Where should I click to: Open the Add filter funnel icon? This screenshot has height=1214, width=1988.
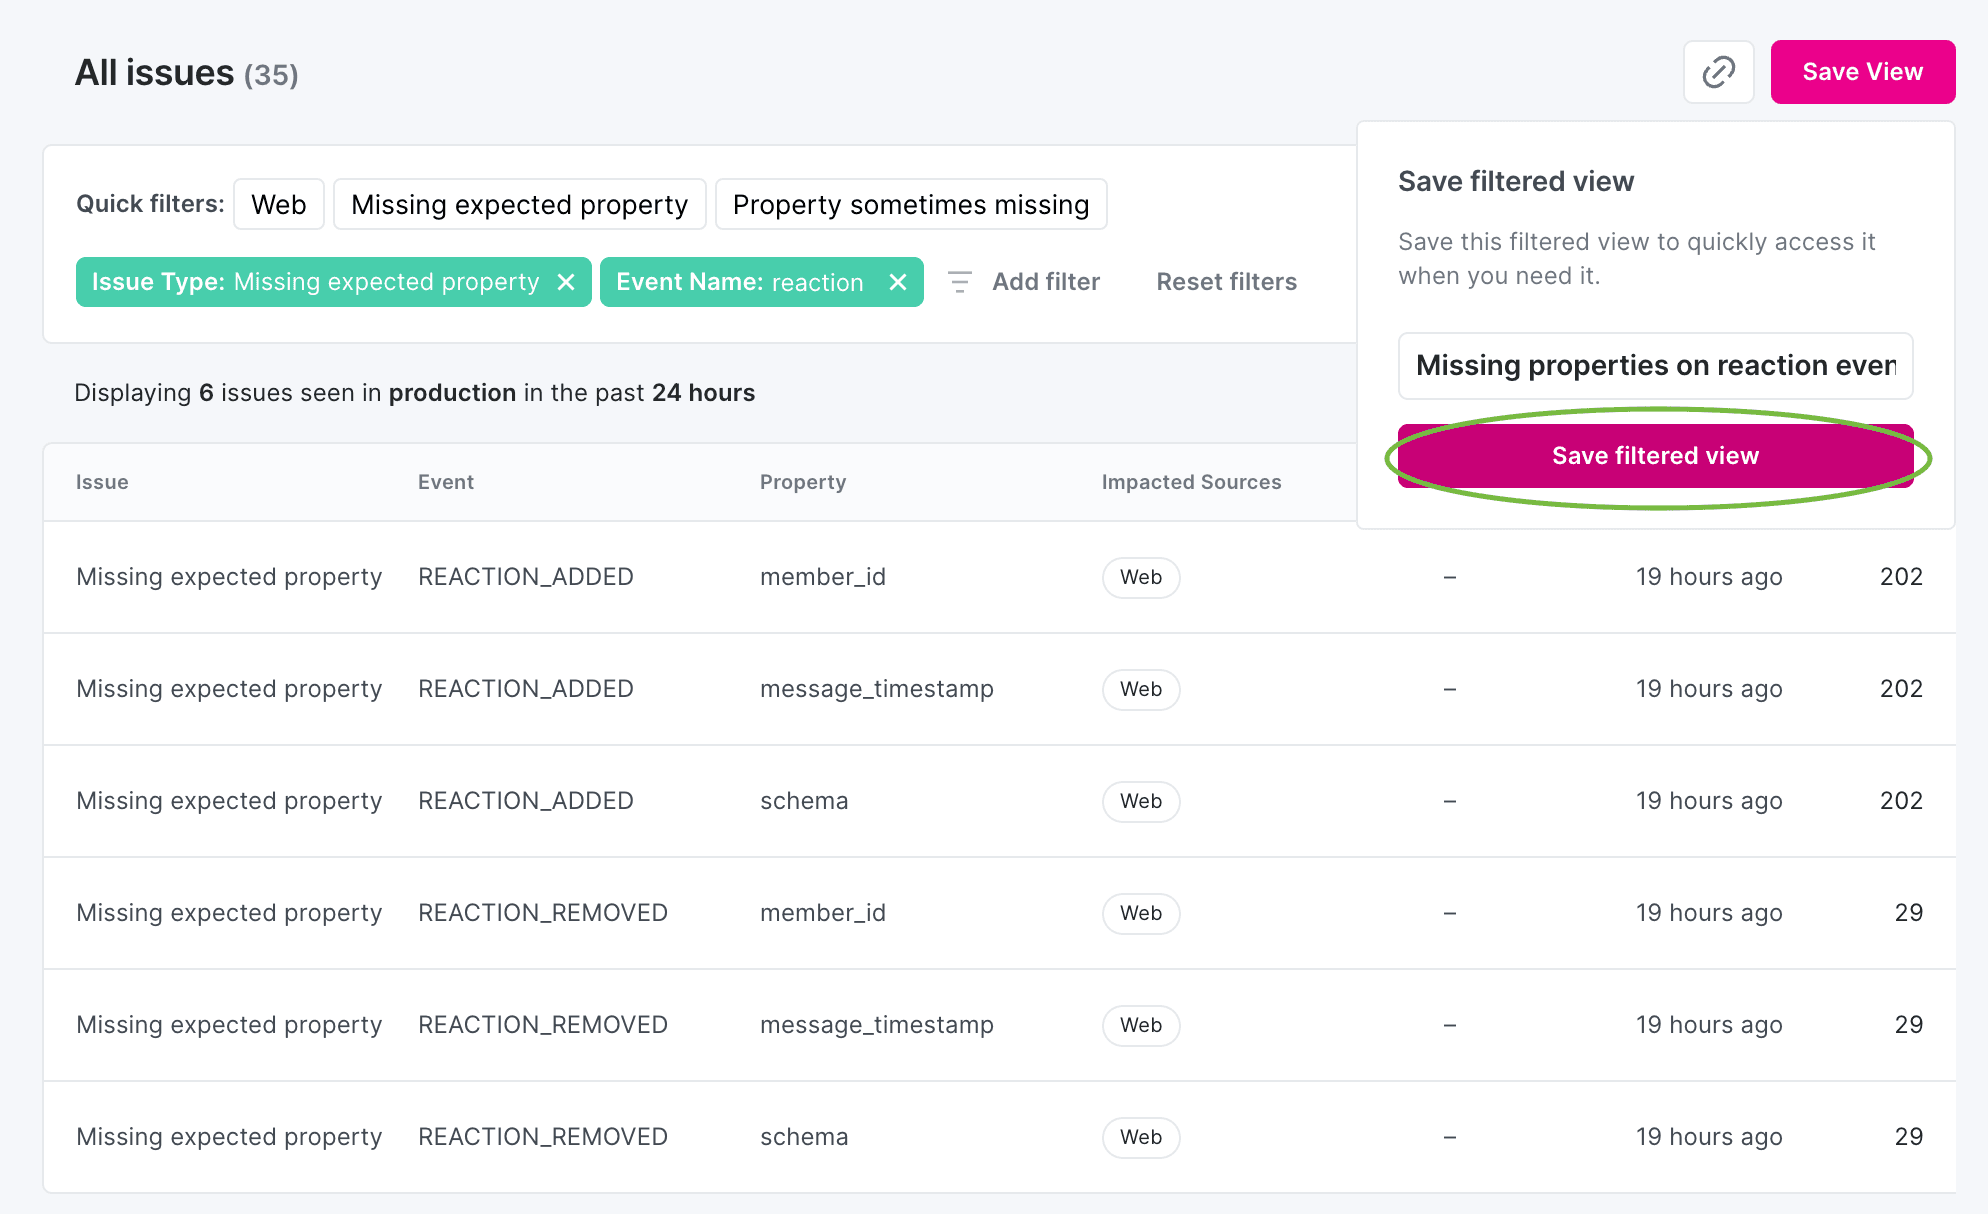pyautogui.click(x=959, y=281)
